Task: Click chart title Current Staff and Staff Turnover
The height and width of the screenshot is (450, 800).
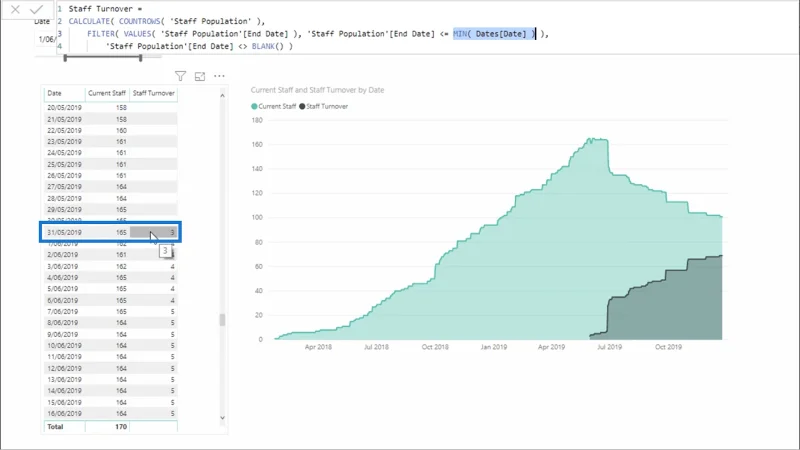Action: 317,90
